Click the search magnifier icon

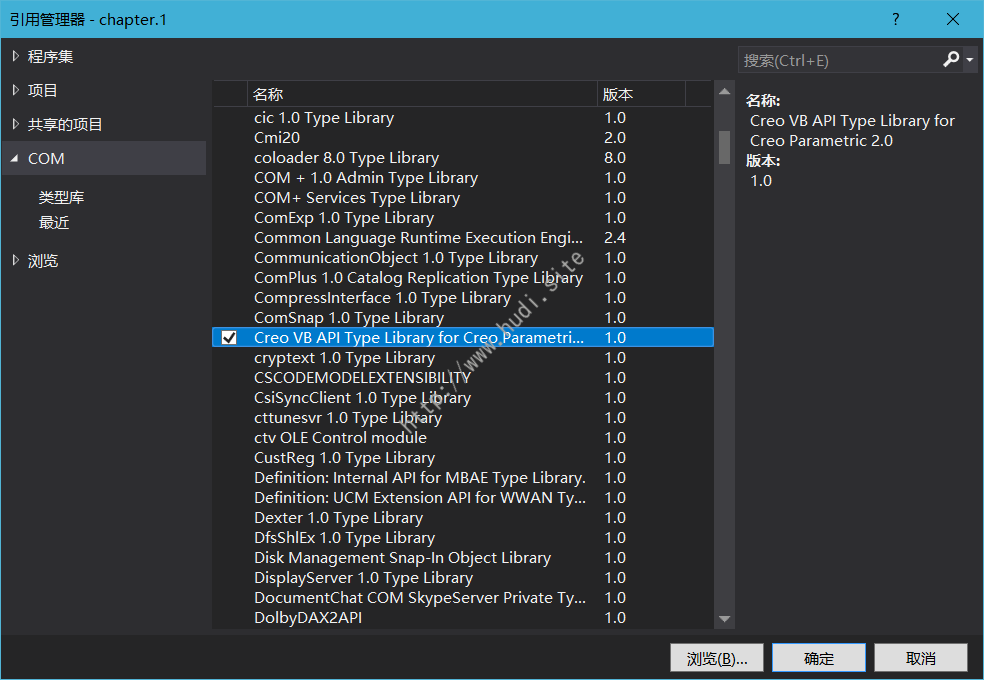[951, 60]
